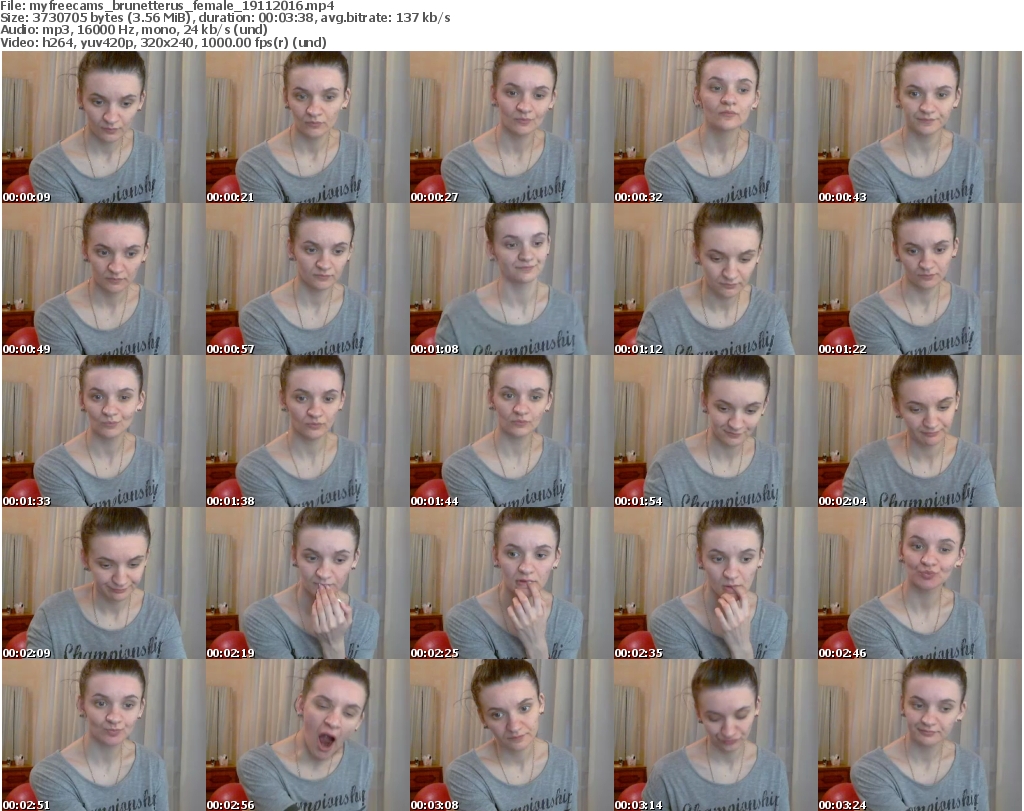This screenshot has height=811, width=1024.
Task: Click the 00:03:14 timestamp label
Action: [x=638, y=803]
